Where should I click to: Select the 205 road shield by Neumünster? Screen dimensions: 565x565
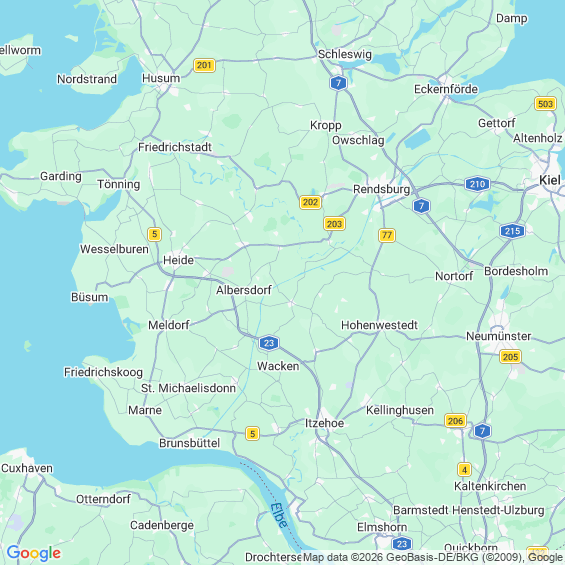coord(510,357)
